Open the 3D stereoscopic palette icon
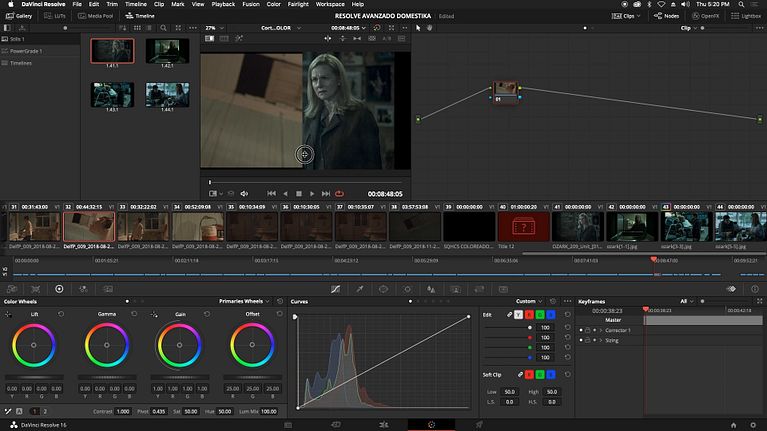 [x=503, y=289]
